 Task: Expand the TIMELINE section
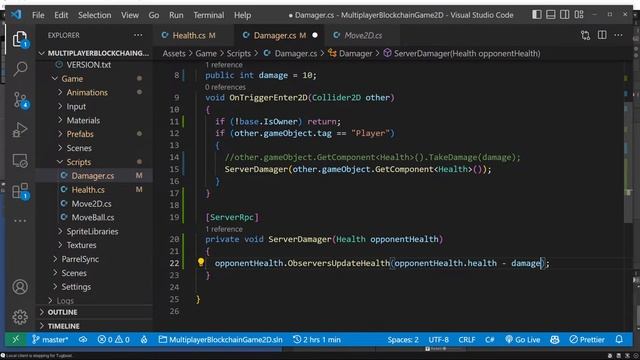pos(94,326)
